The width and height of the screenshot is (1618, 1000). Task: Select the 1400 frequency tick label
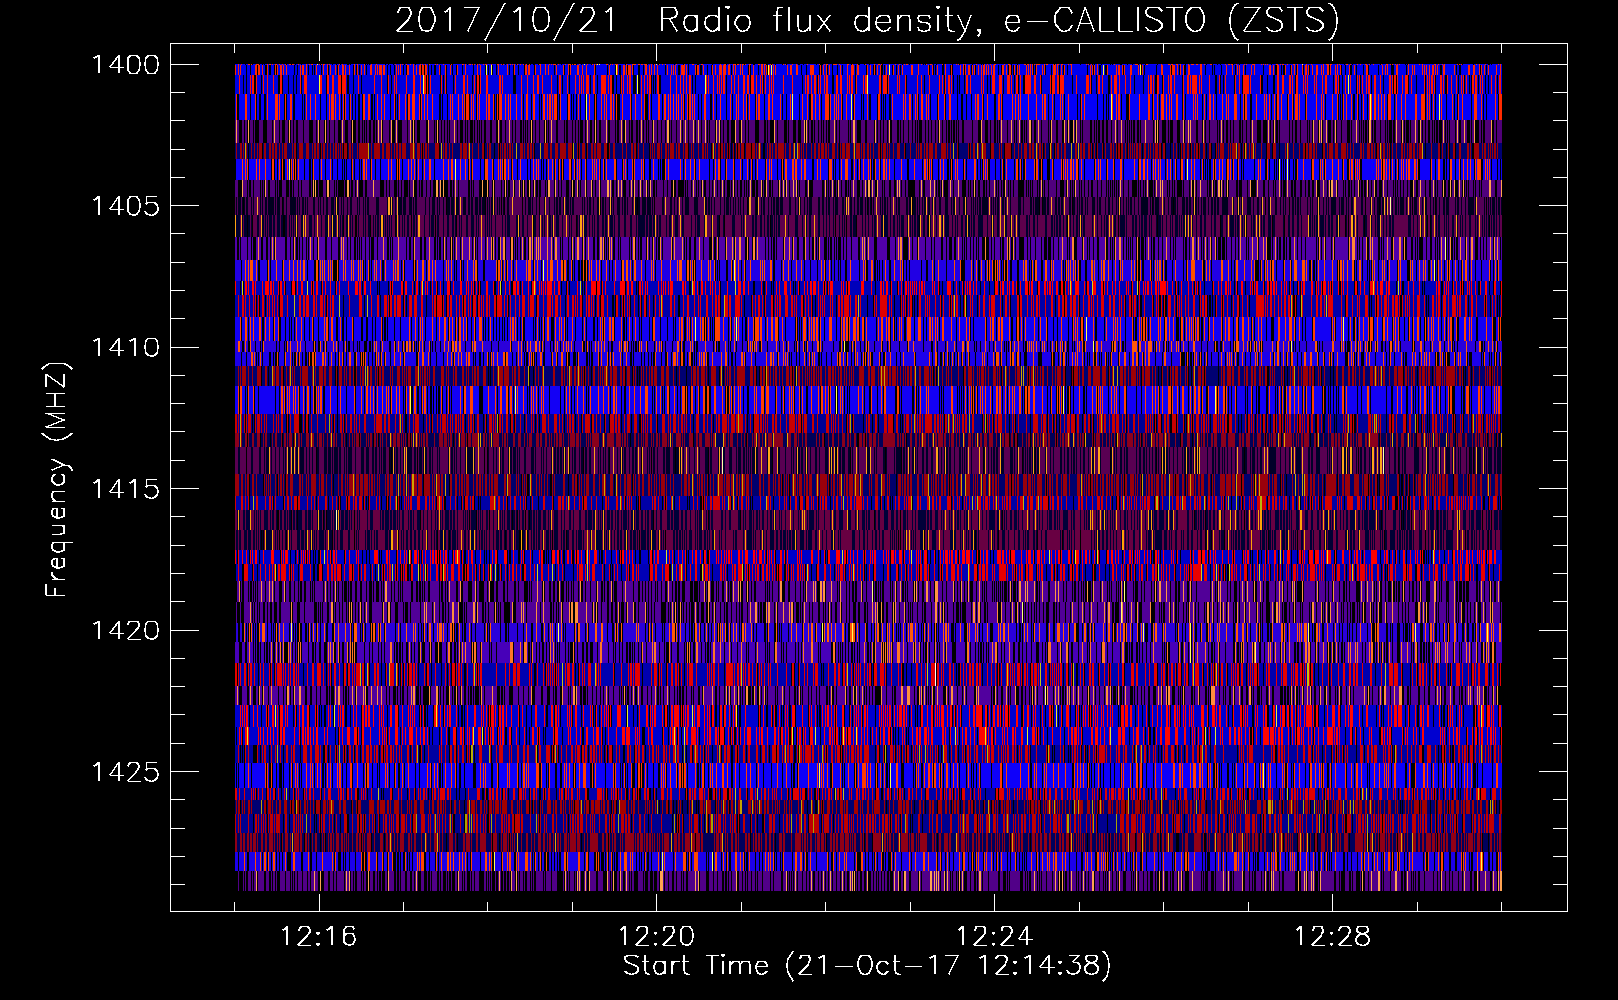coord(125,65)
